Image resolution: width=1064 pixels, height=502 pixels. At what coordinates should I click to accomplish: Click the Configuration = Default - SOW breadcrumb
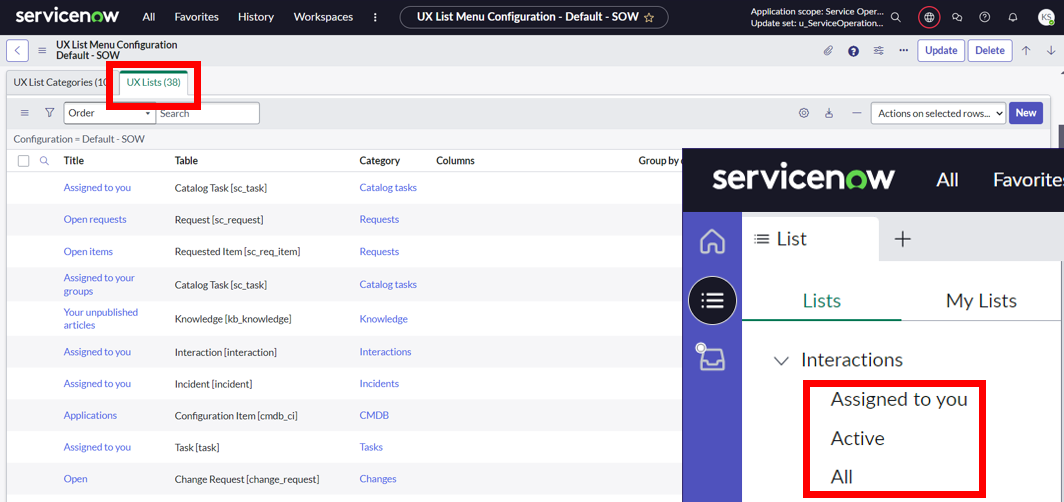click(x=79, y=139)
